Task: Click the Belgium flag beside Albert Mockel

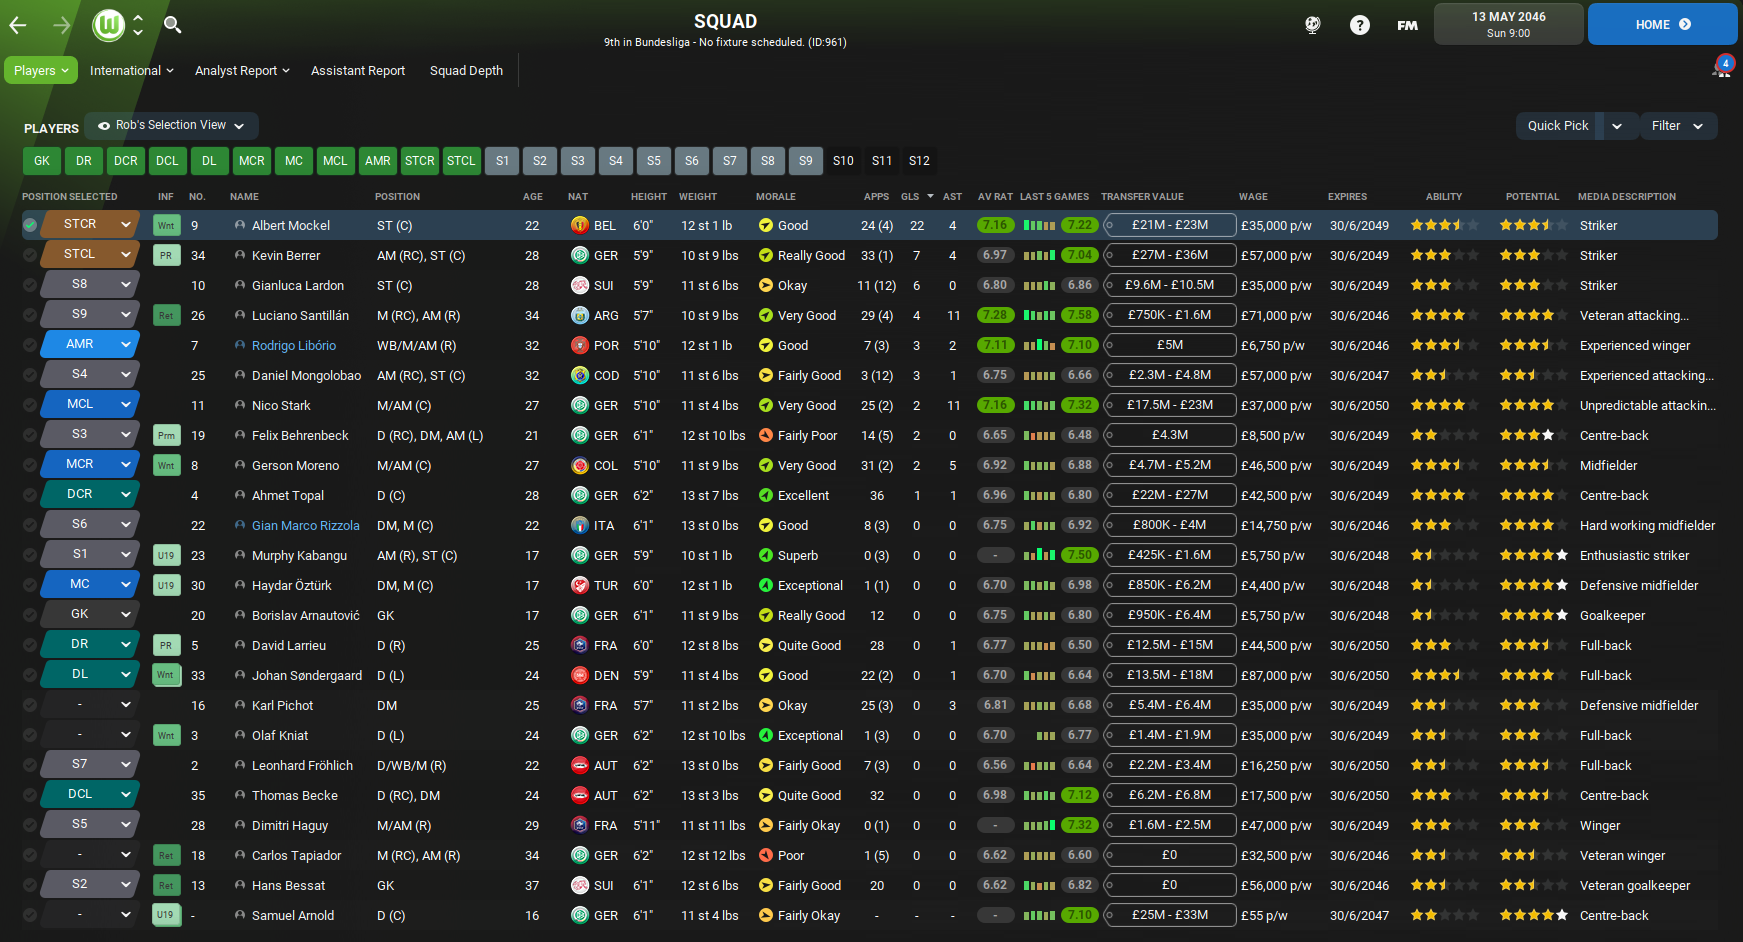Action: pos(579,225)
